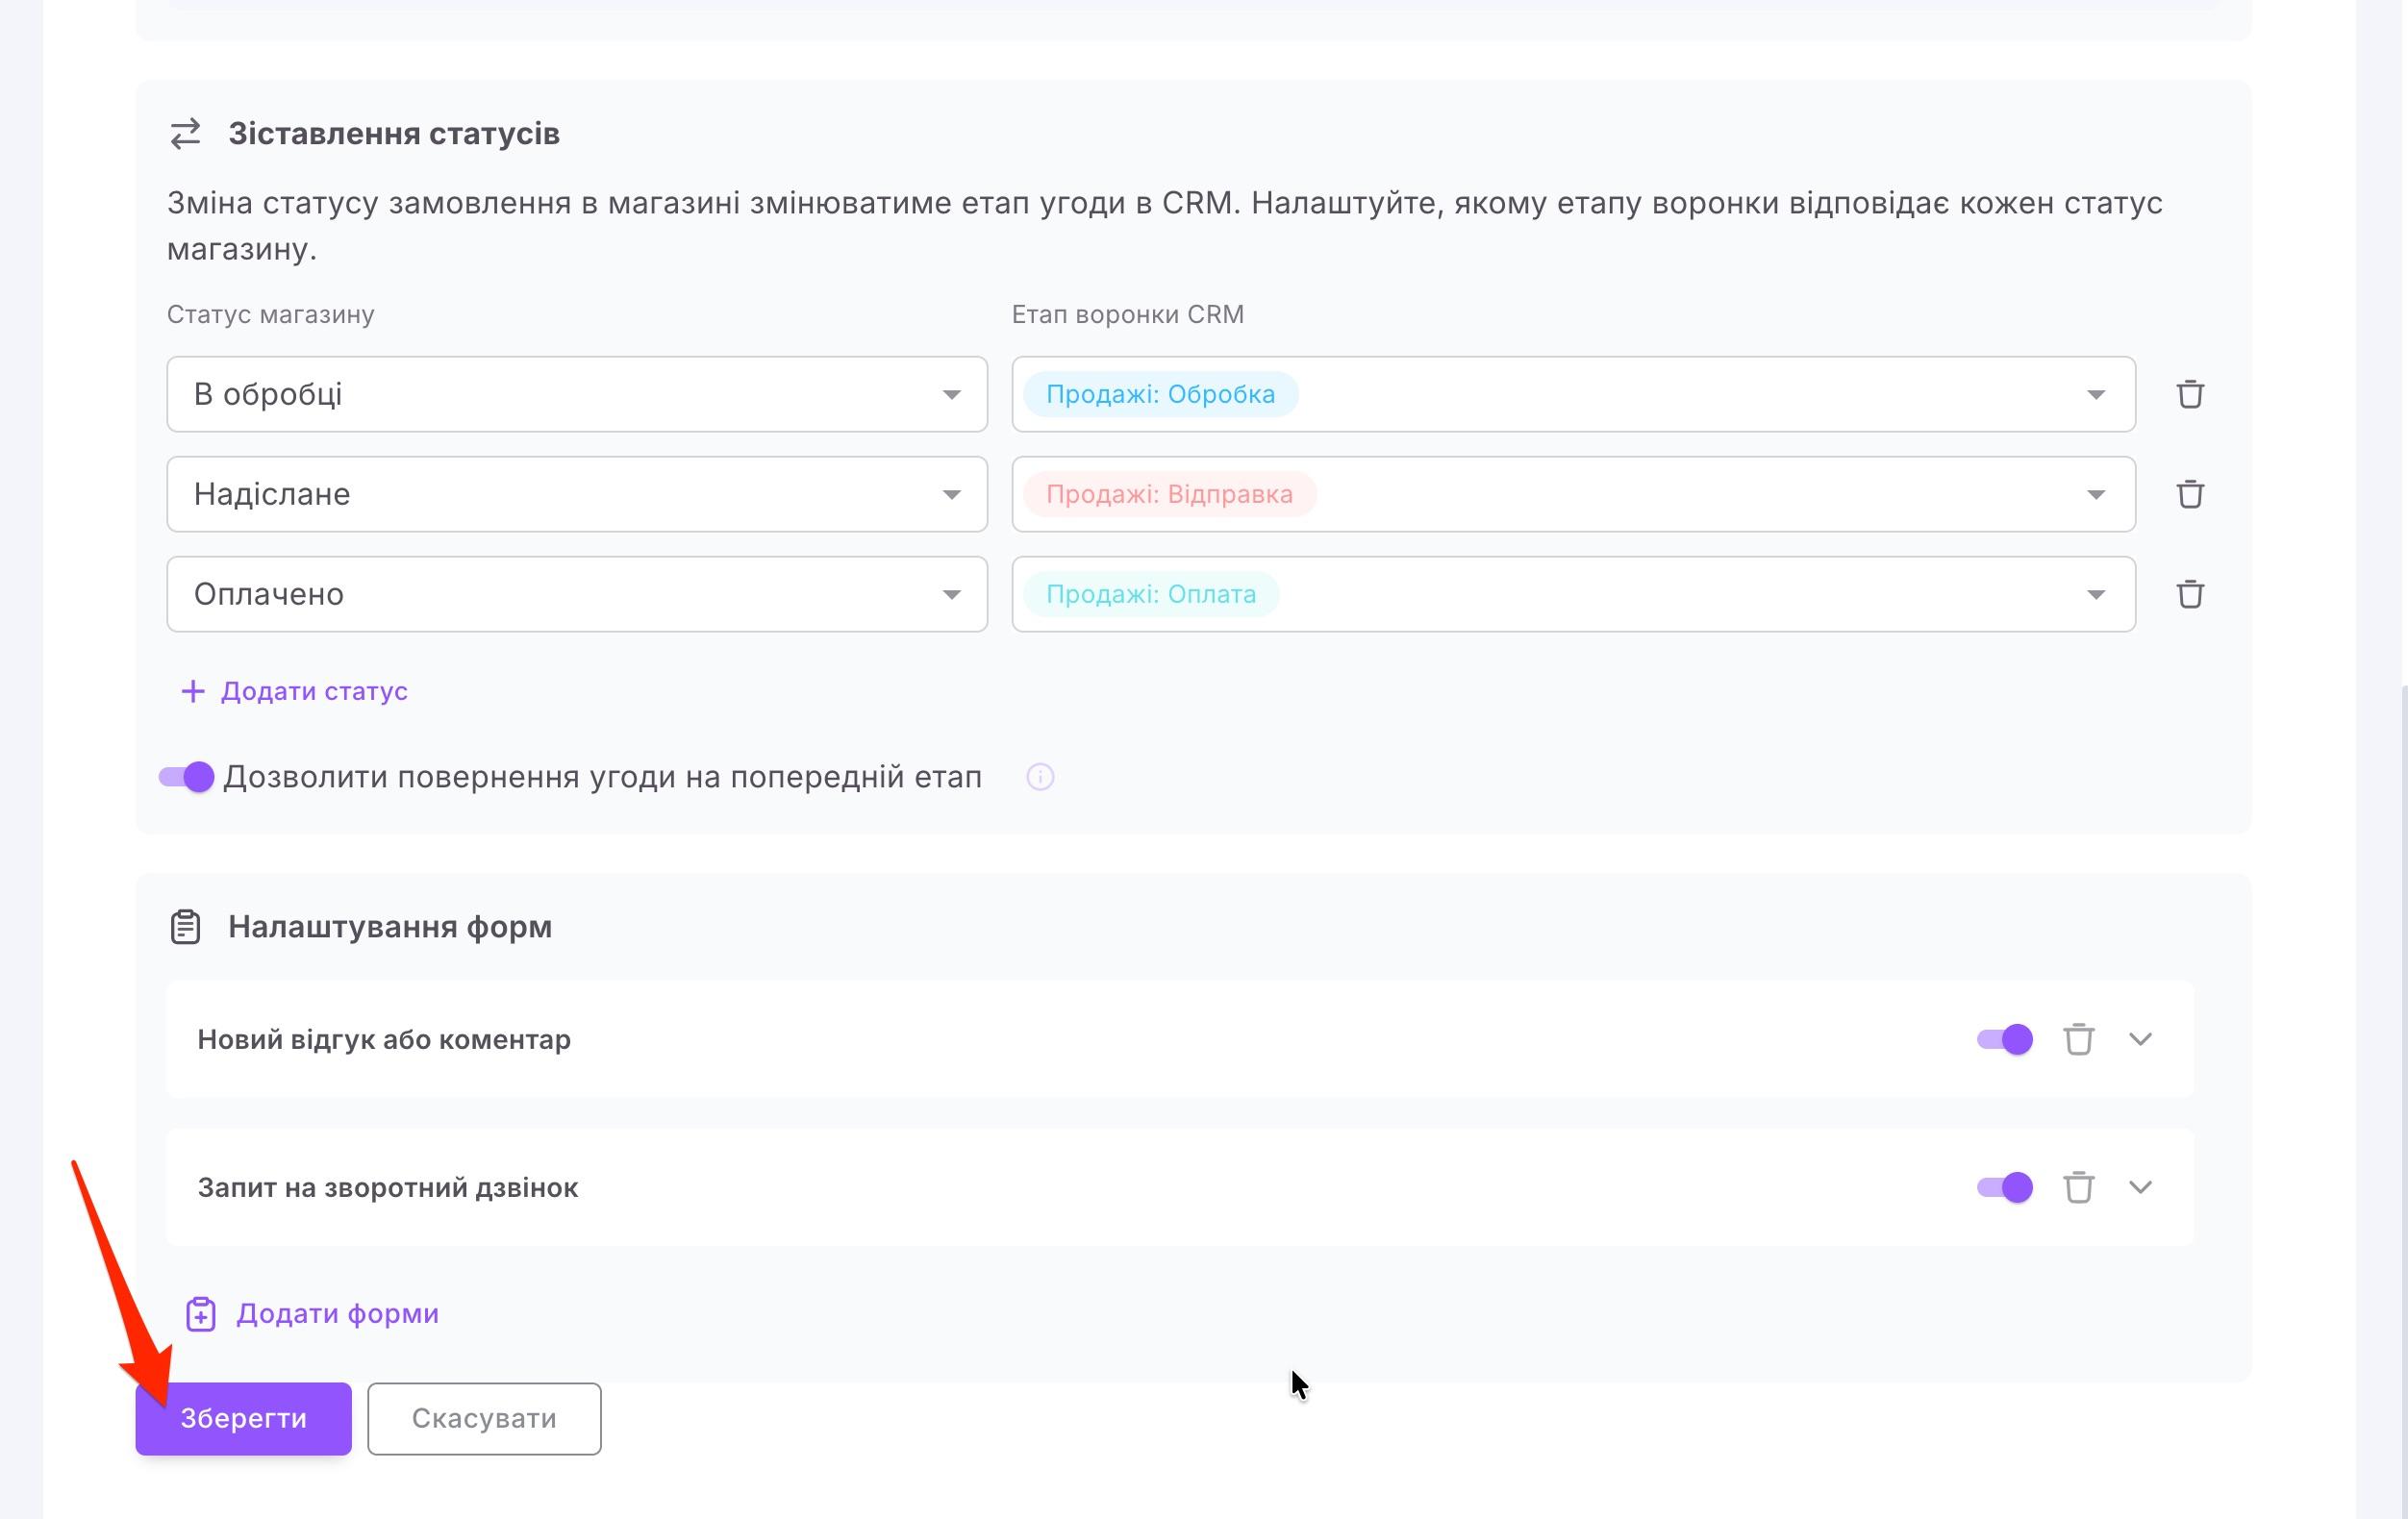Click the page vertical scrollbar
This screenshot has height=1519, width=2408.
click(2402, 1100)
